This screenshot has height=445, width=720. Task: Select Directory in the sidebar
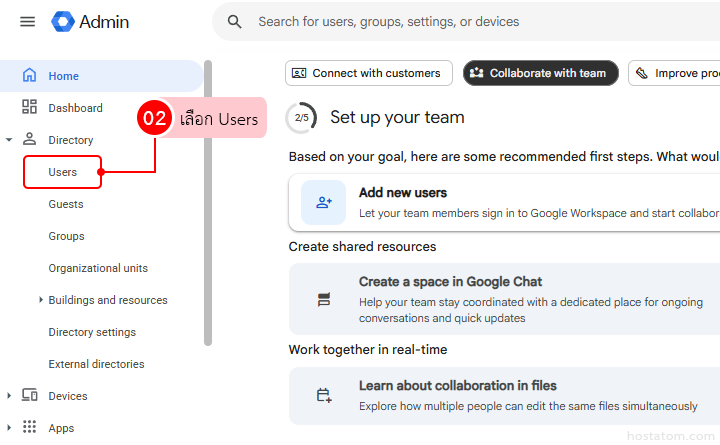(71, 140)
